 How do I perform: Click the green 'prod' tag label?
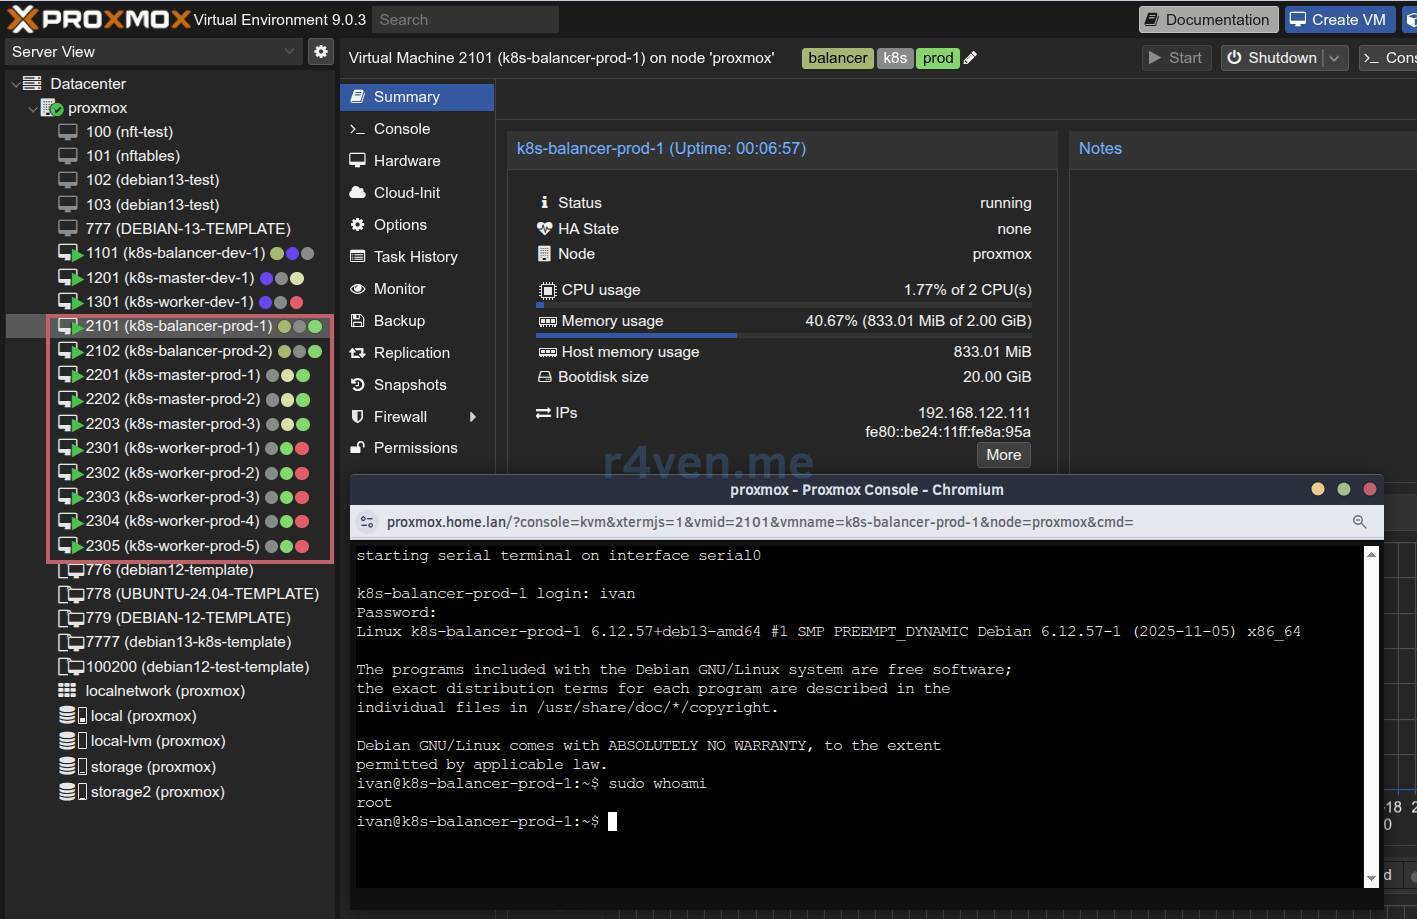tap(937, 58)
